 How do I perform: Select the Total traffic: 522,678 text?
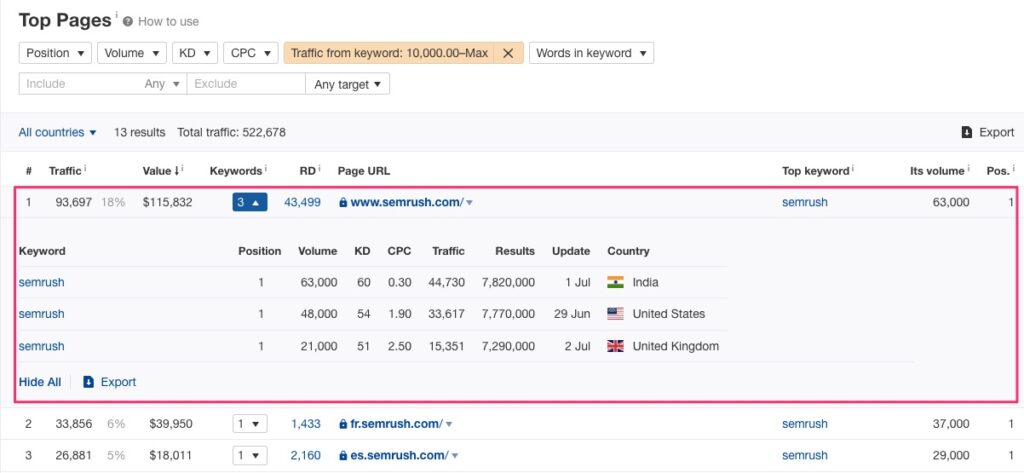click(x=231, y=132)
